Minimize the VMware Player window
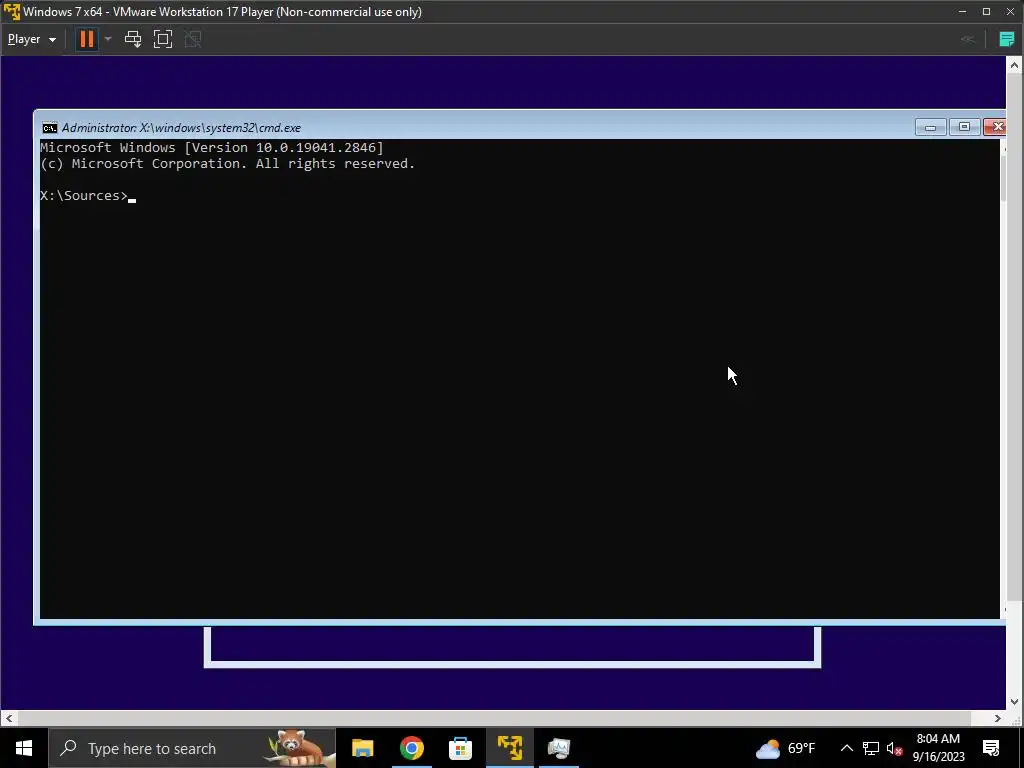Image resolution: width=1024 pixels, height=768 pixels. tap(962, 12)
